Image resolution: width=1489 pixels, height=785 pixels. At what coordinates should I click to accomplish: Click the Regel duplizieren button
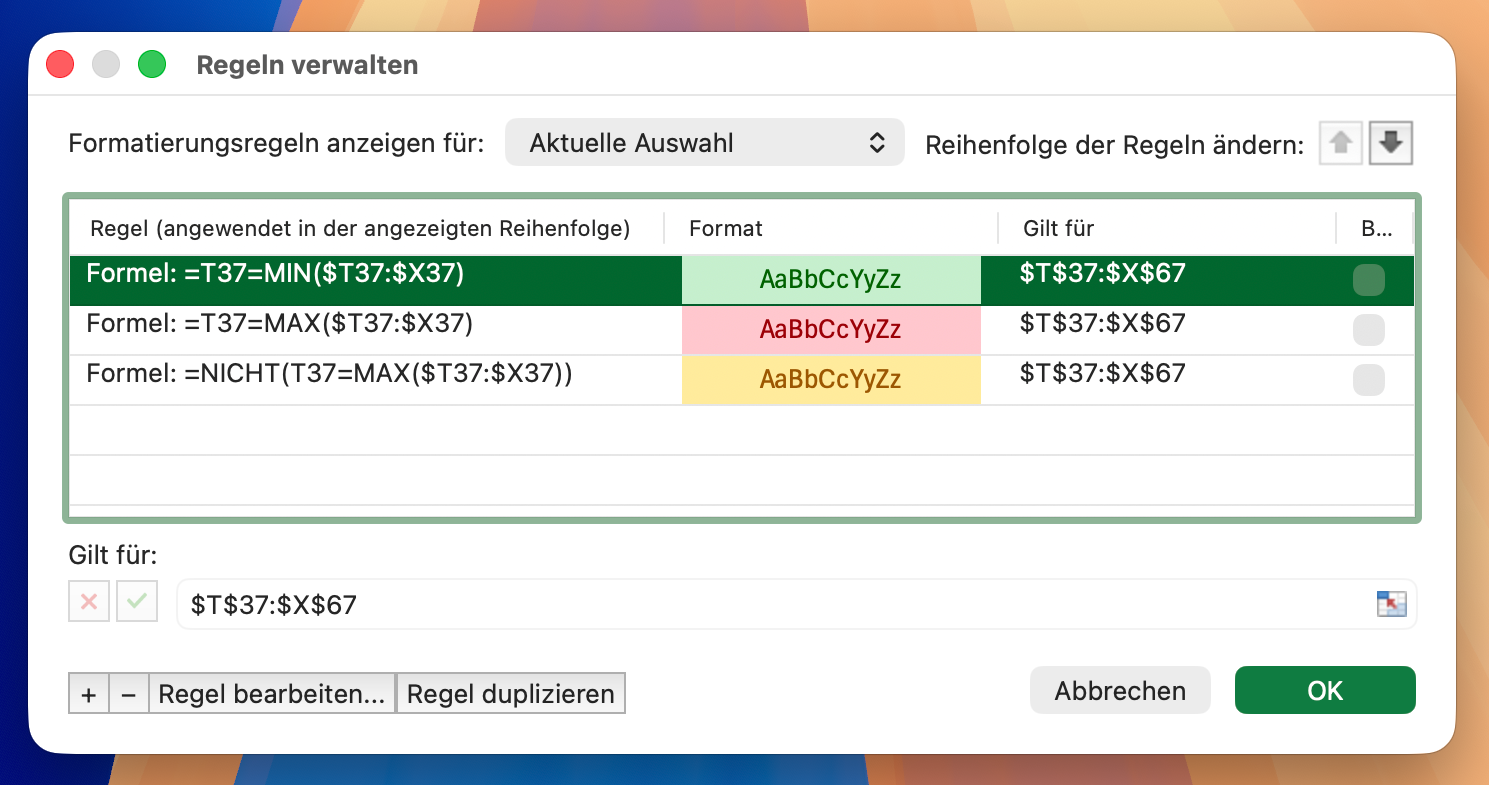tap(511, 693)
